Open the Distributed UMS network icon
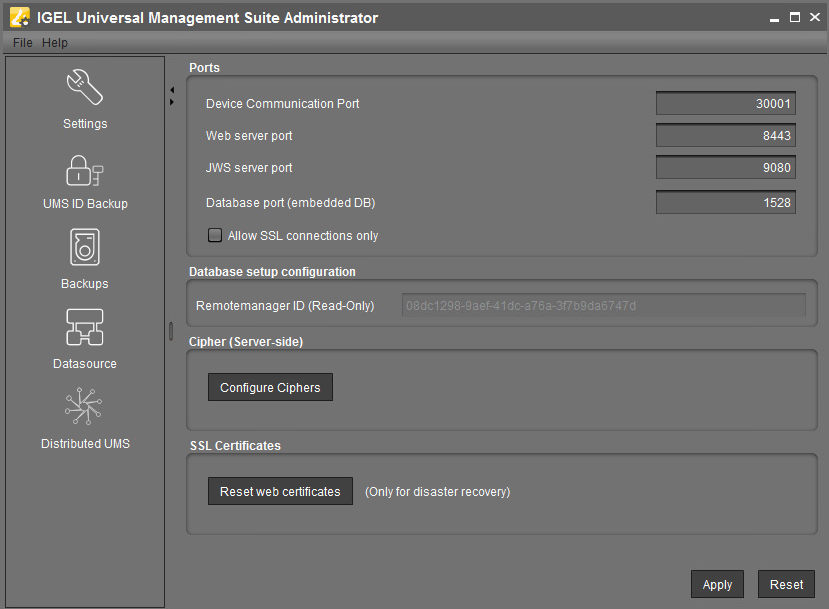 pyautogui.click(x=85, y=408)
